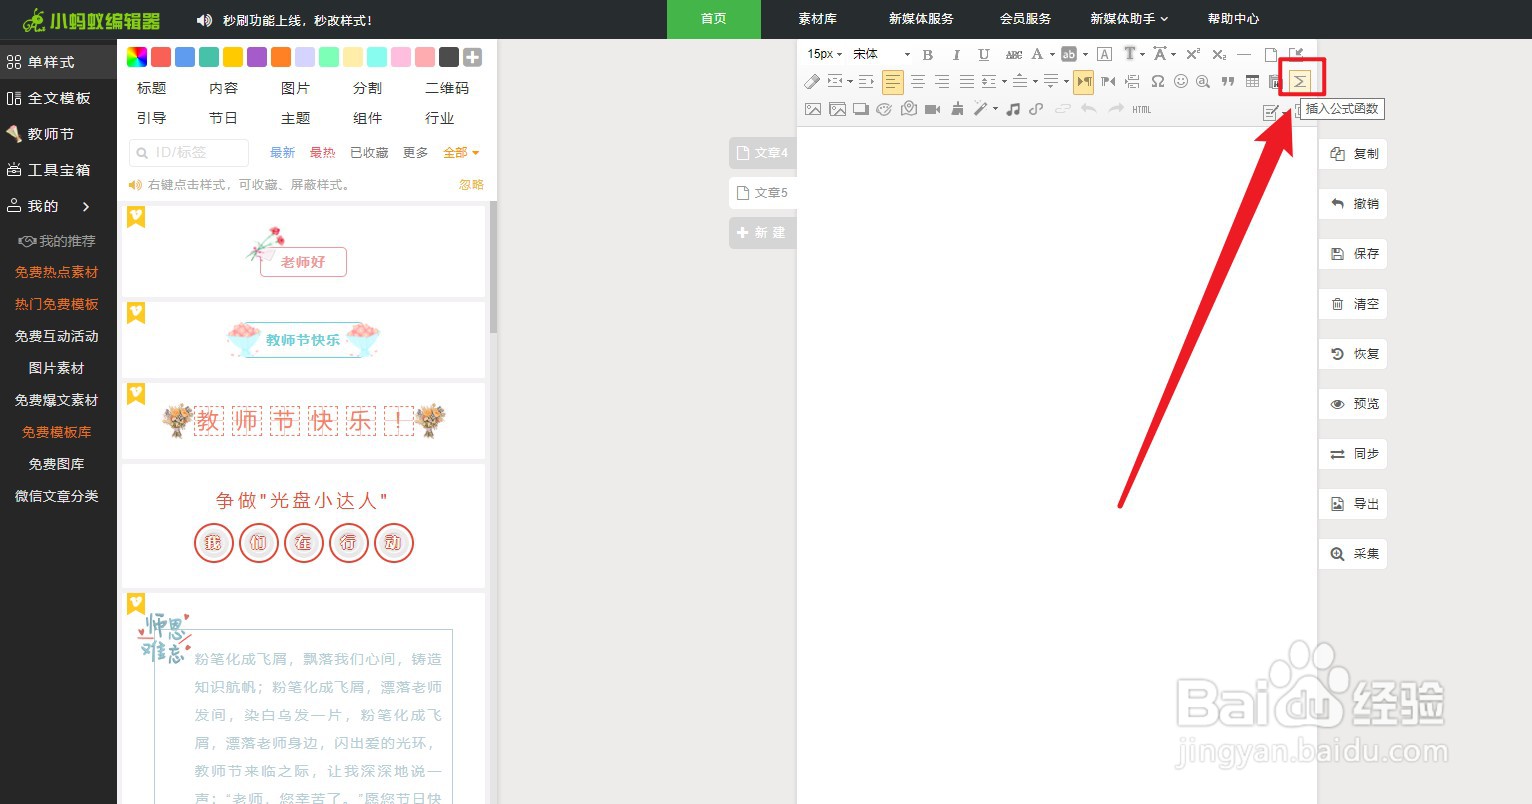Open the emoji picker icon

coord(1181,81)
